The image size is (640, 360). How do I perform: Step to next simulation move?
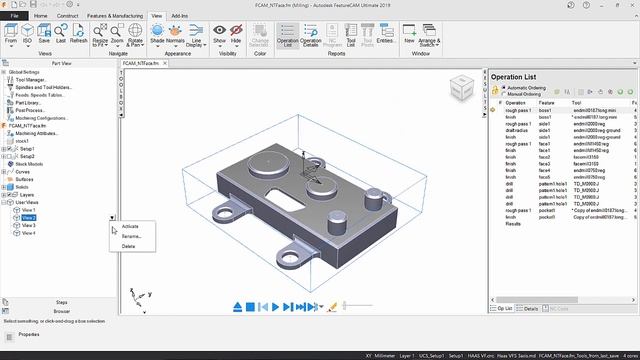288,307
